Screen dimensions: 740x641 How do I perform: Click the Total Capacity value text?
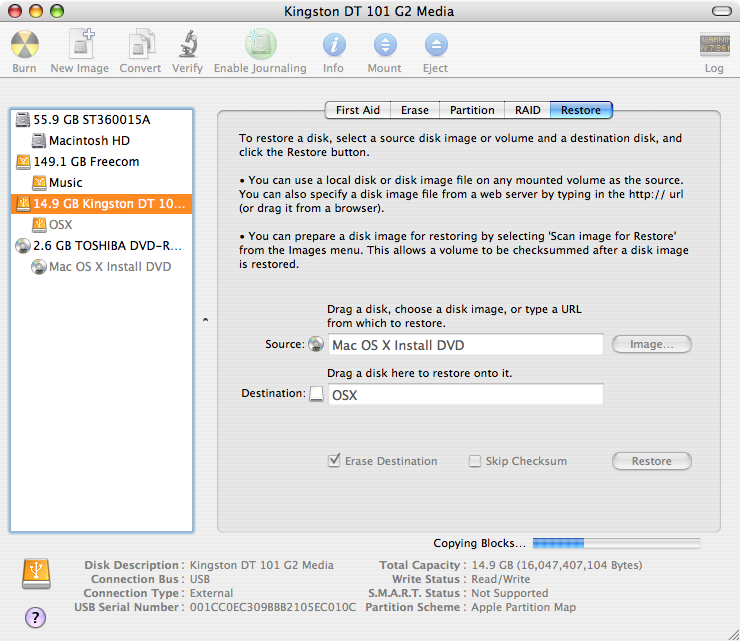(557, 565)
